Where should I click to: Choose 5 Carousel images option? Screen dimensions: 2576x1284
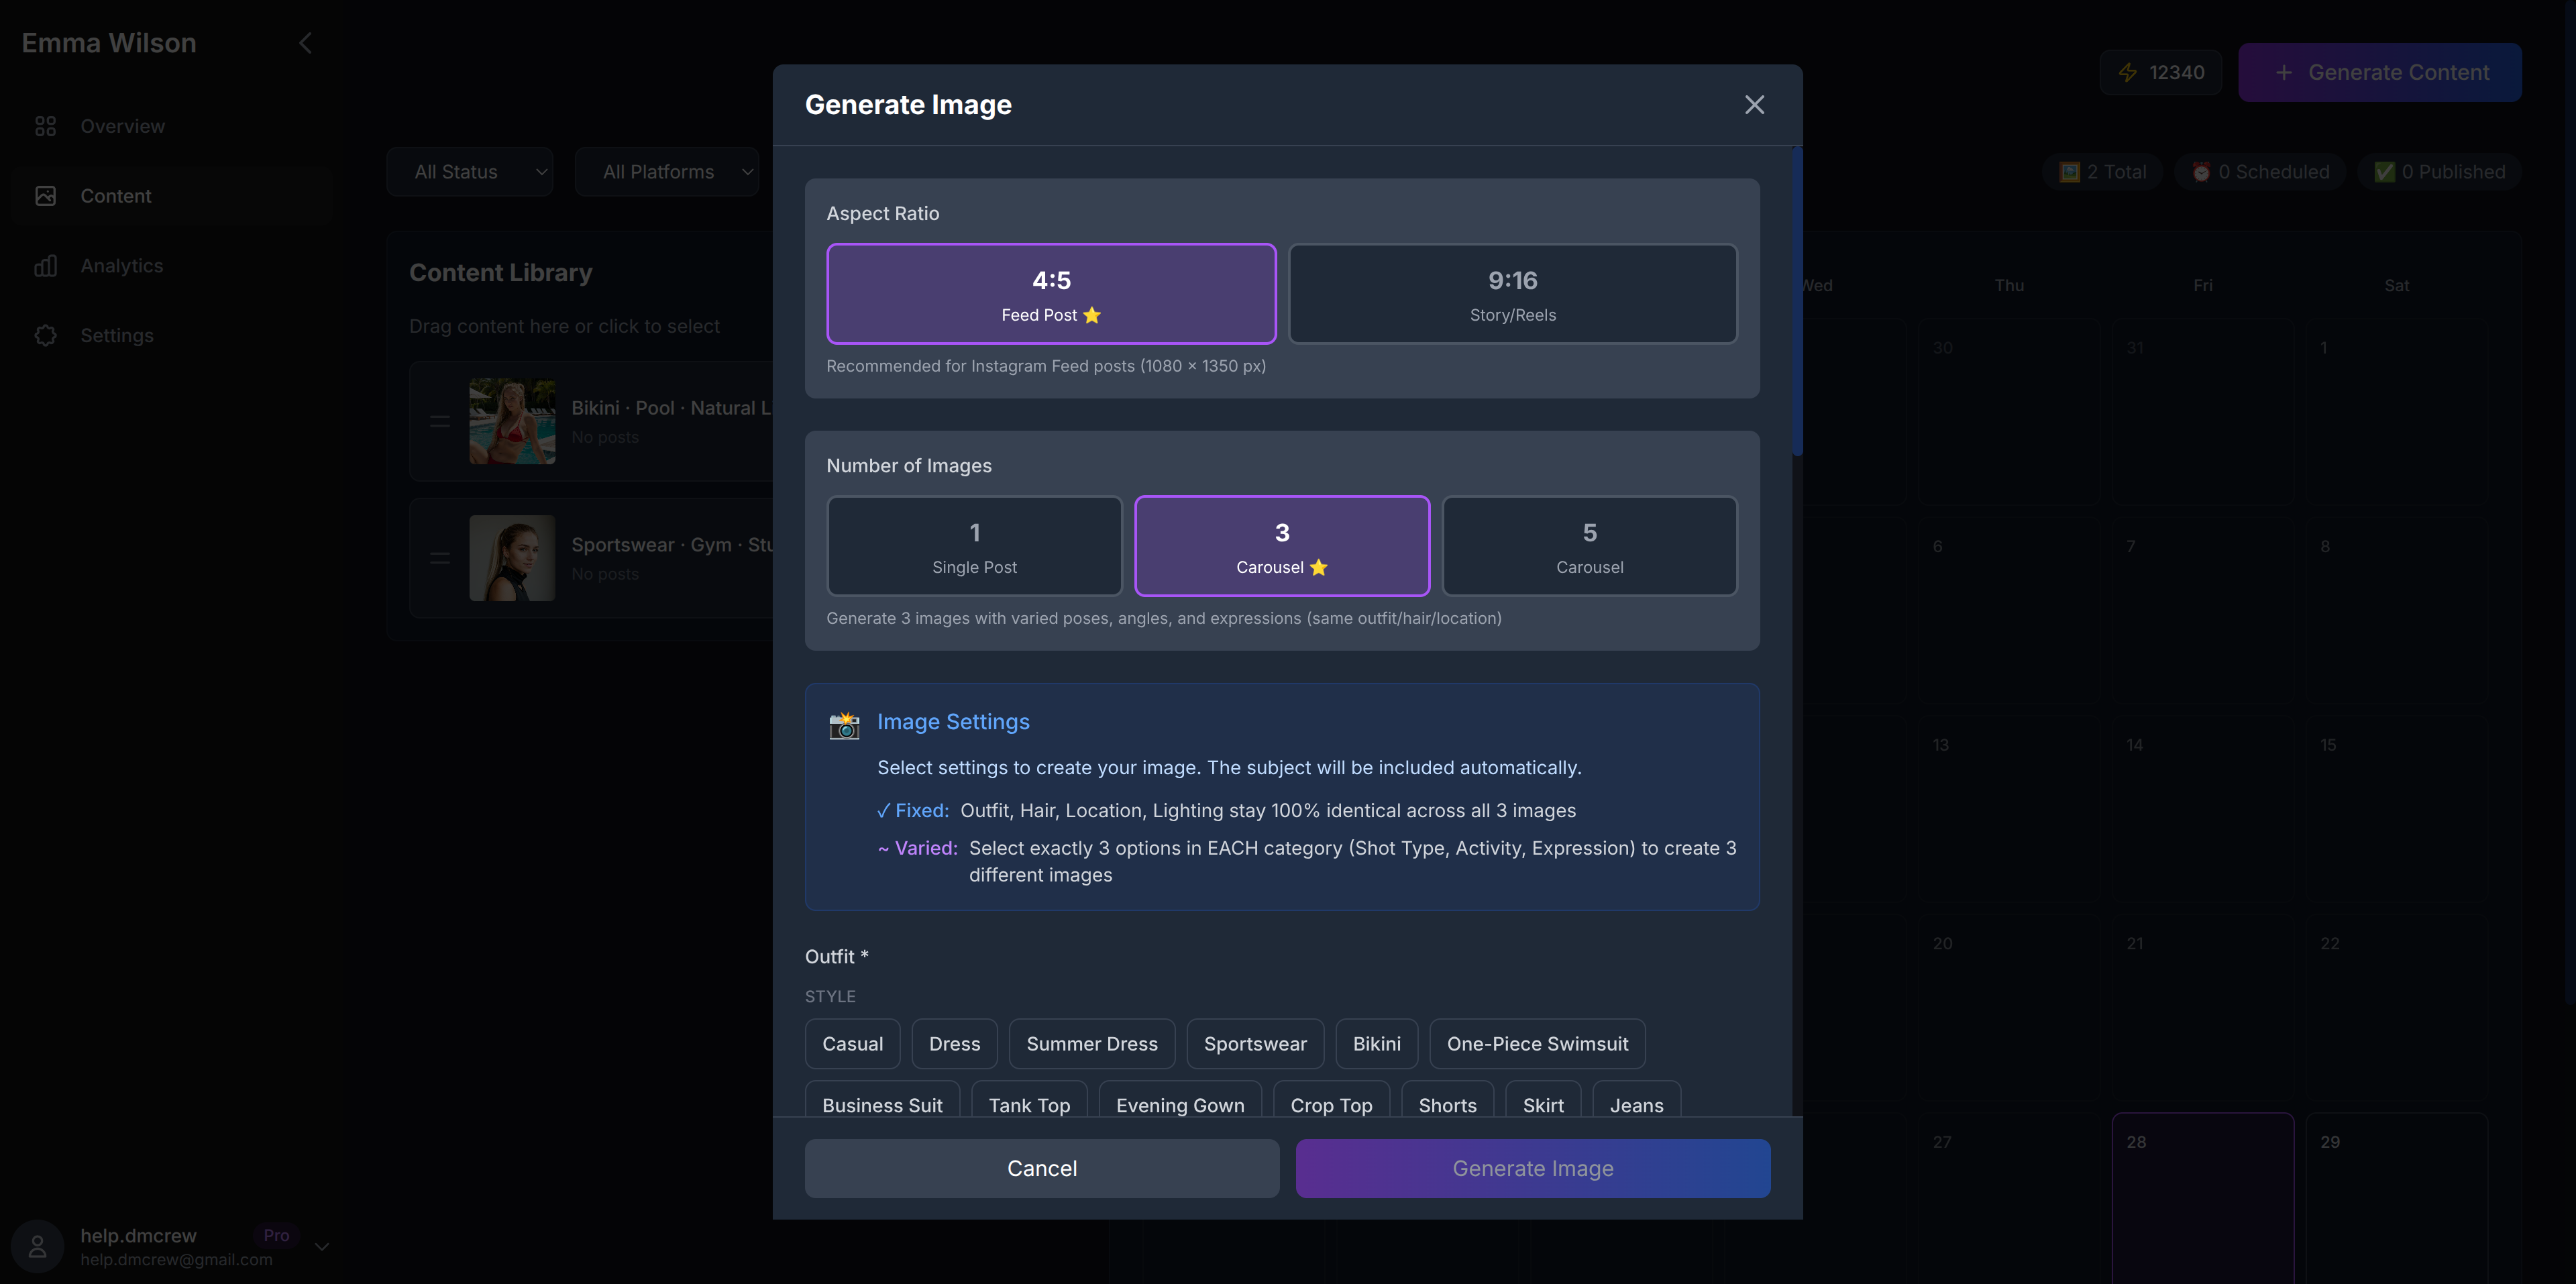click(1589, 546)
